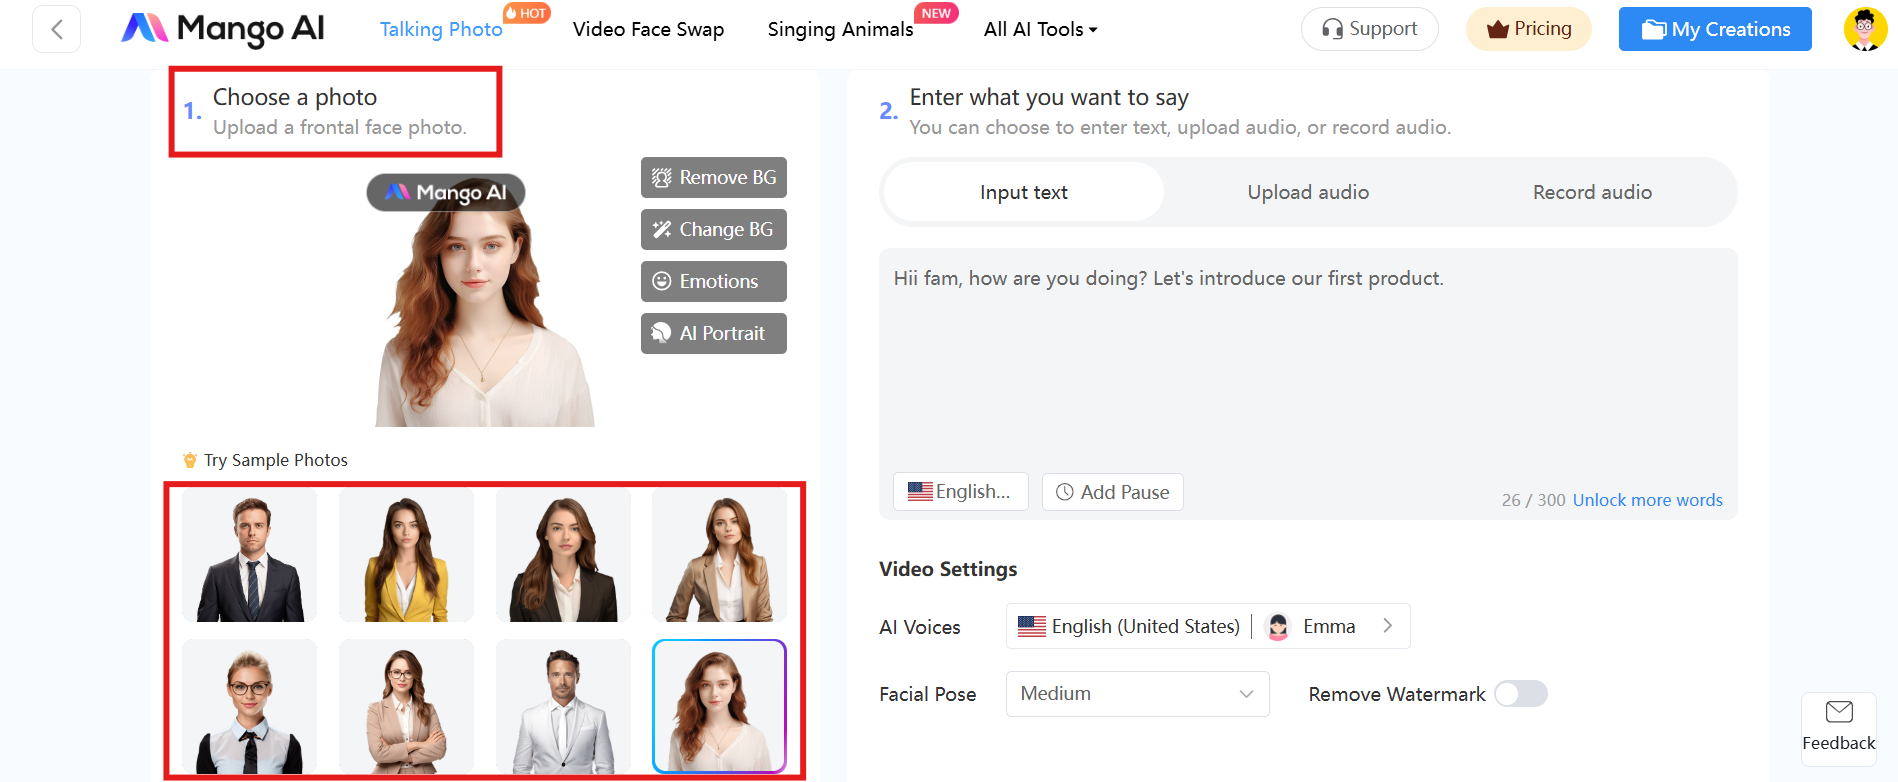Click the Video Settings heading

948,569
